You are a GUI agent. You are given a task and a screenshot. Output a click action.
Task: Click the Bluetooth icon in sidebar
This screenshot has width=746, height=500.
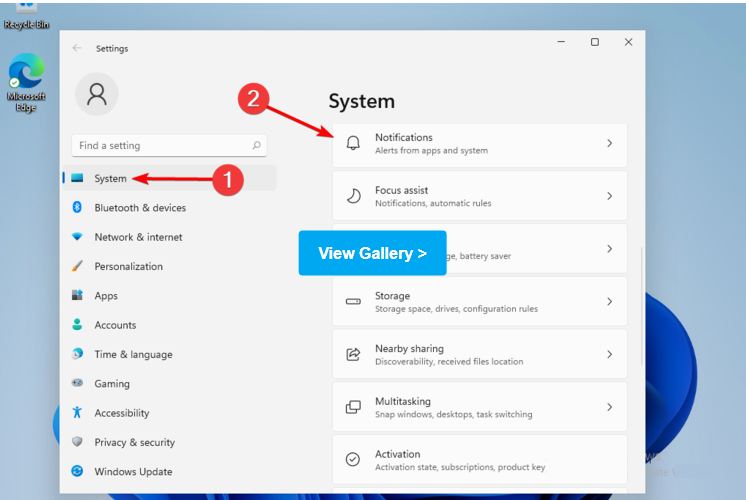pyautogui.click(x=77, y=207)
